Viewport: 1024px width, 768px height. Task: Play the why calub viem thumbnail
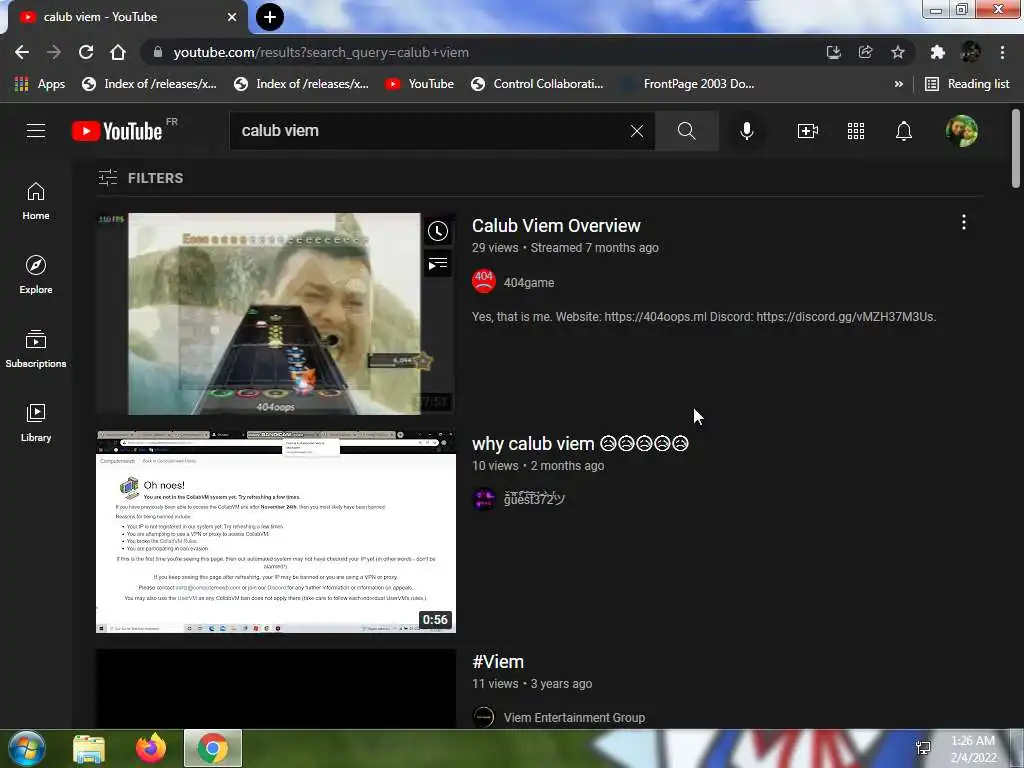pos(276,532)
